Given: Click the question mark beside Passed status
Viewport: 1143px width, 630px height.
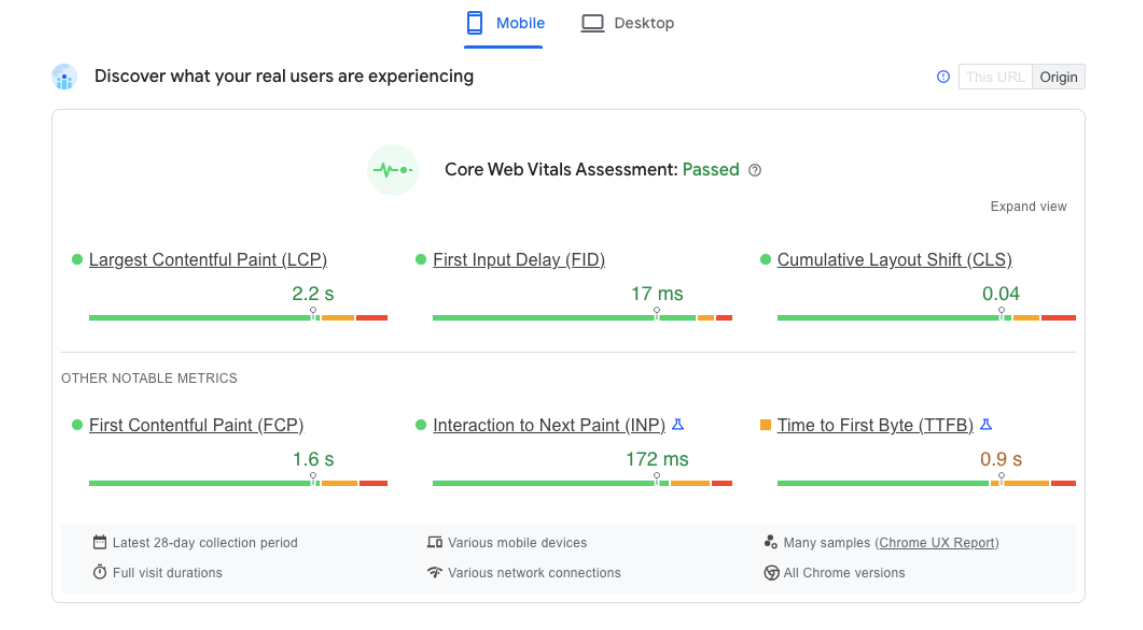Looking at the screenshot, I should click(754, 170).
